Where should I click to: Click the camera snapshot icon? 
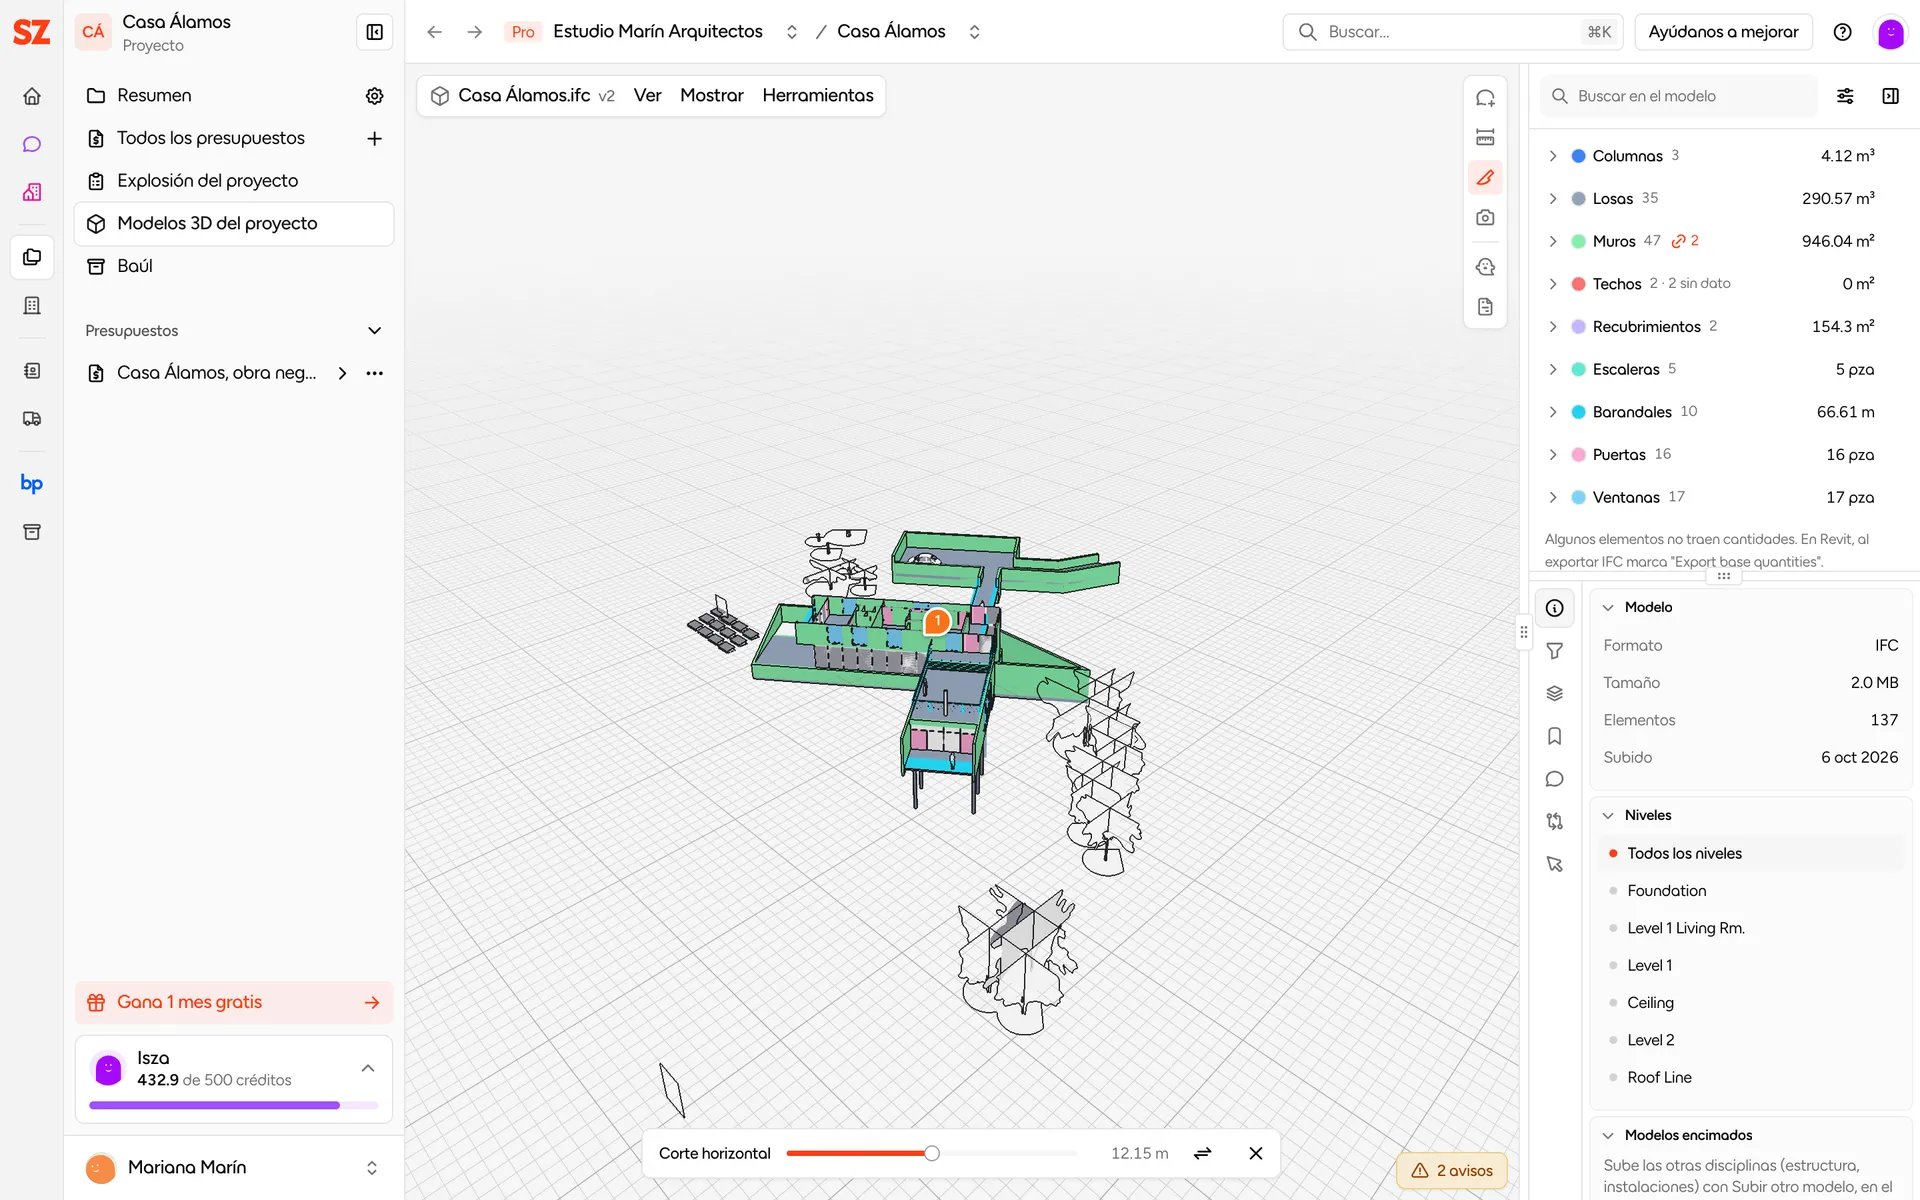coord(1485,218)
